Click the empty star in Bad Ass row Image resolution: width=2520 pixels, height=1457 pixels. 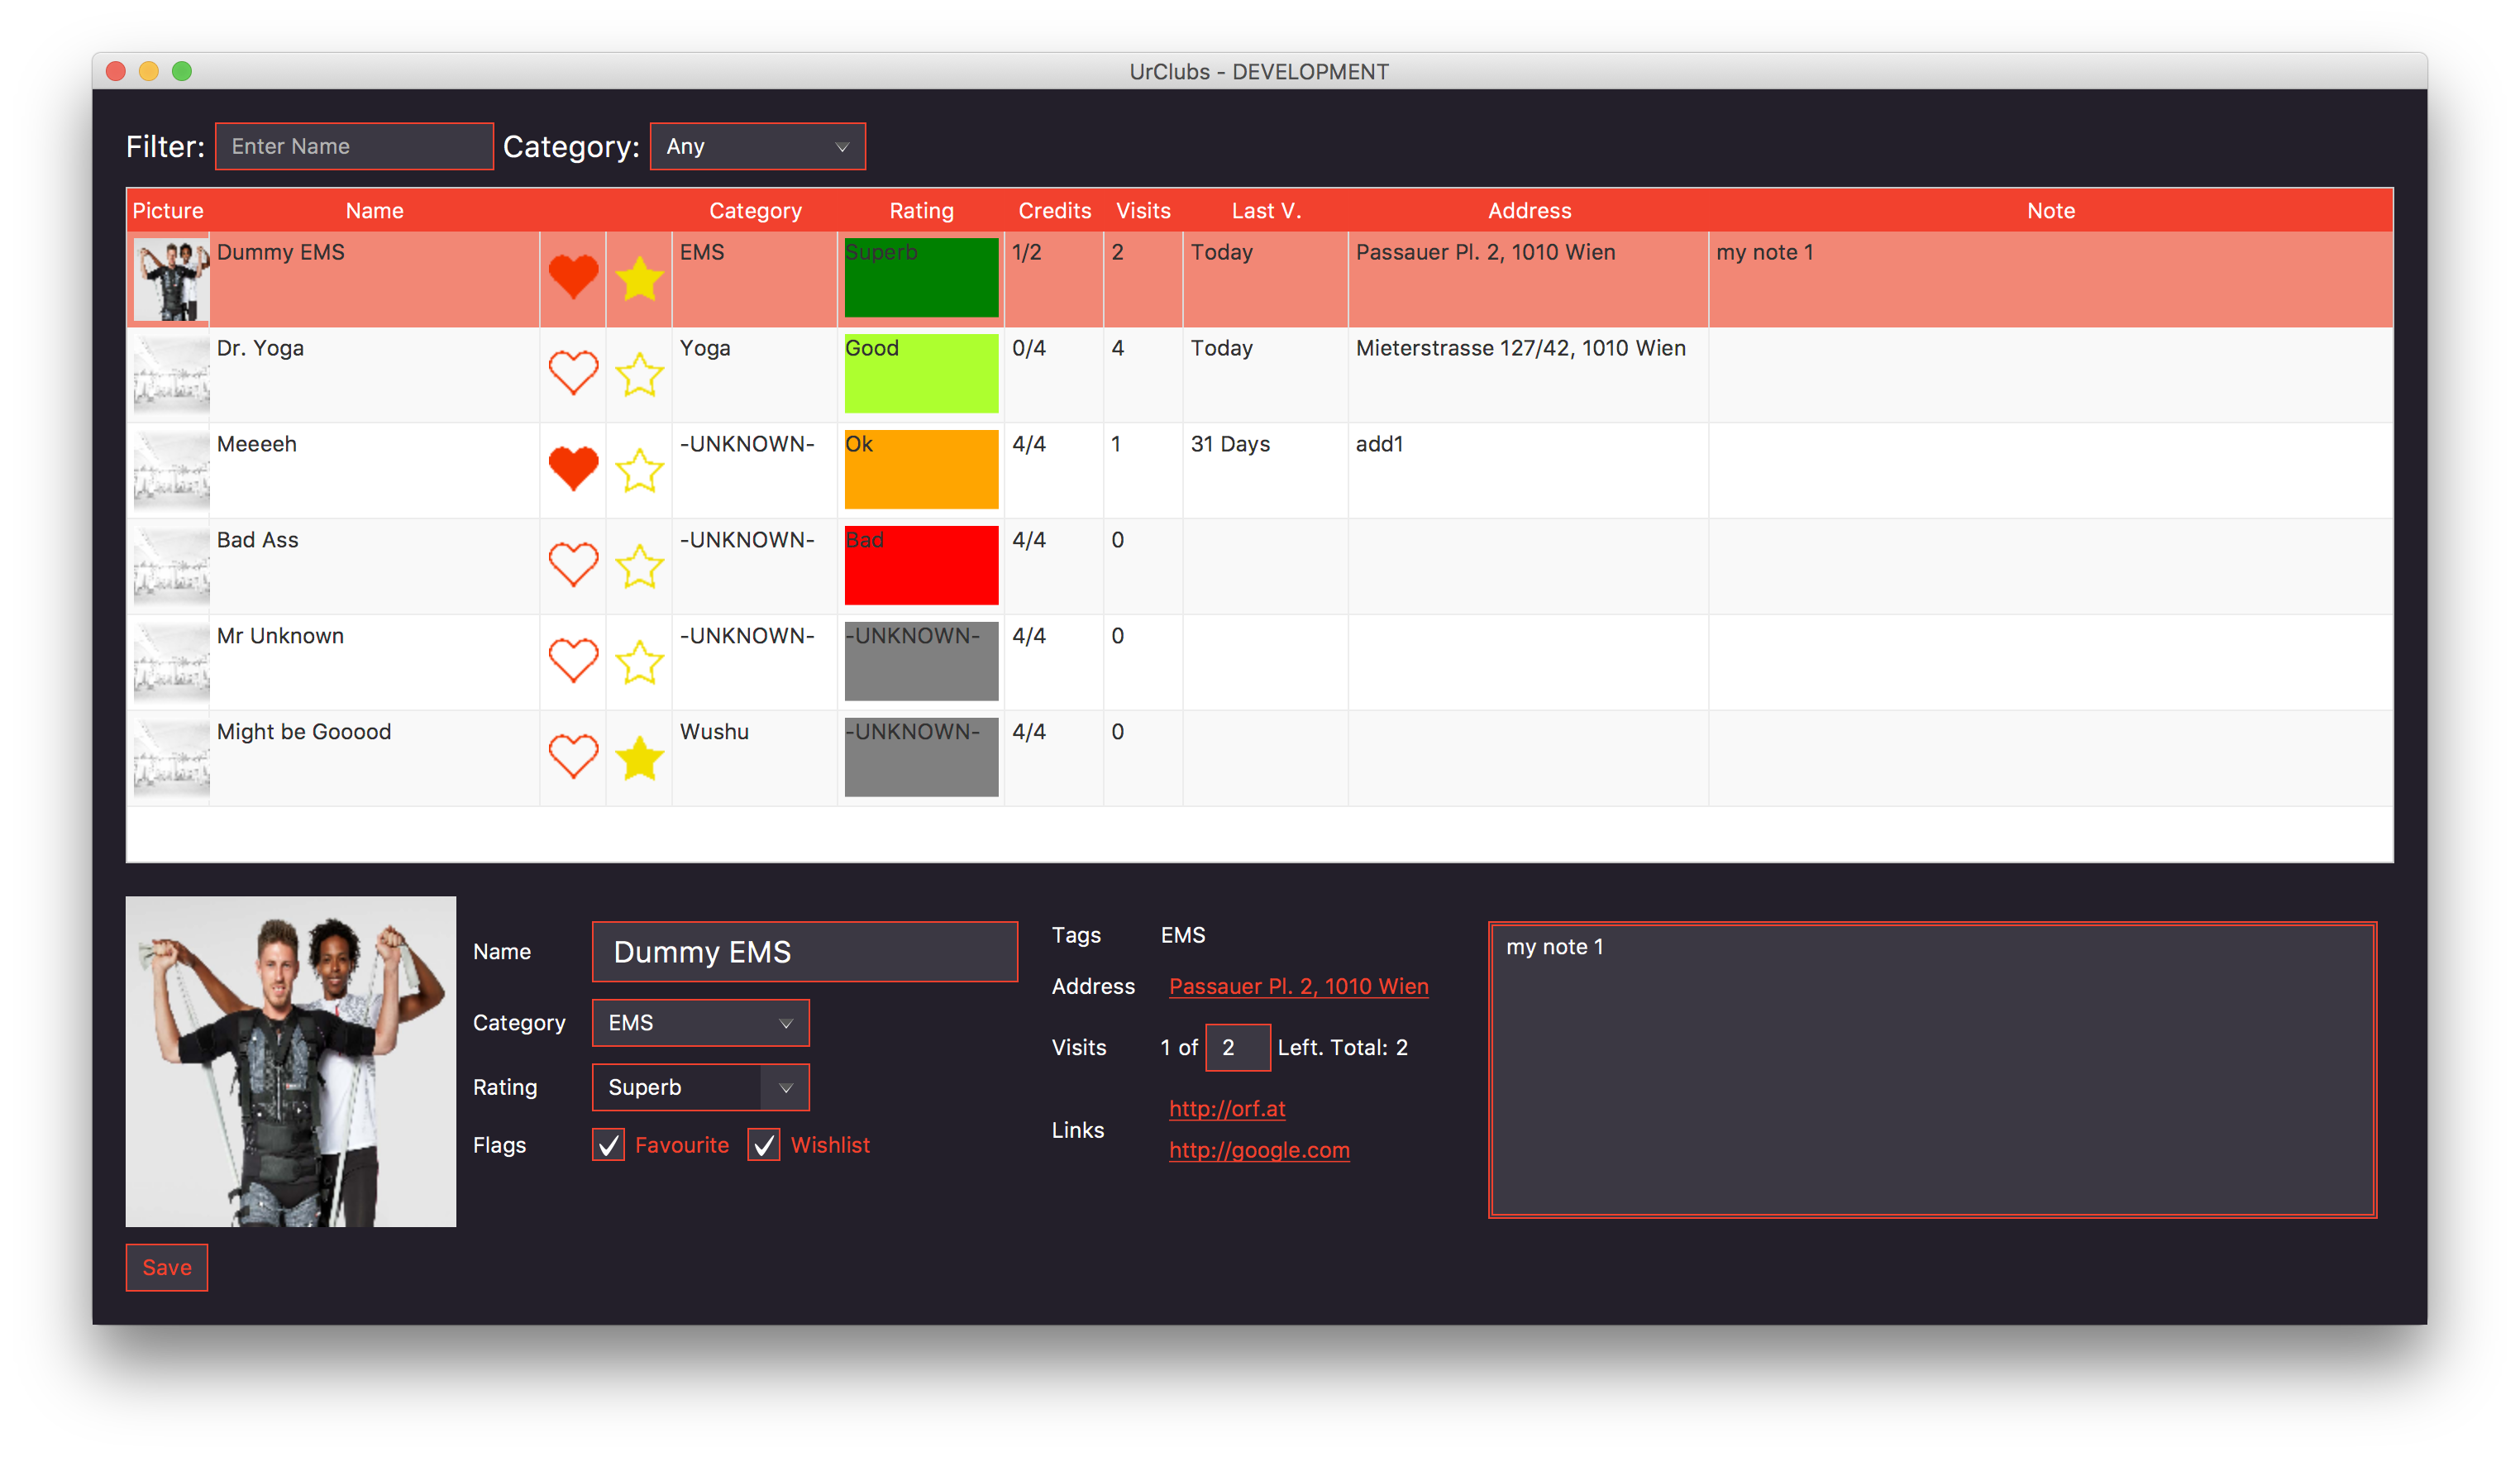639,567
